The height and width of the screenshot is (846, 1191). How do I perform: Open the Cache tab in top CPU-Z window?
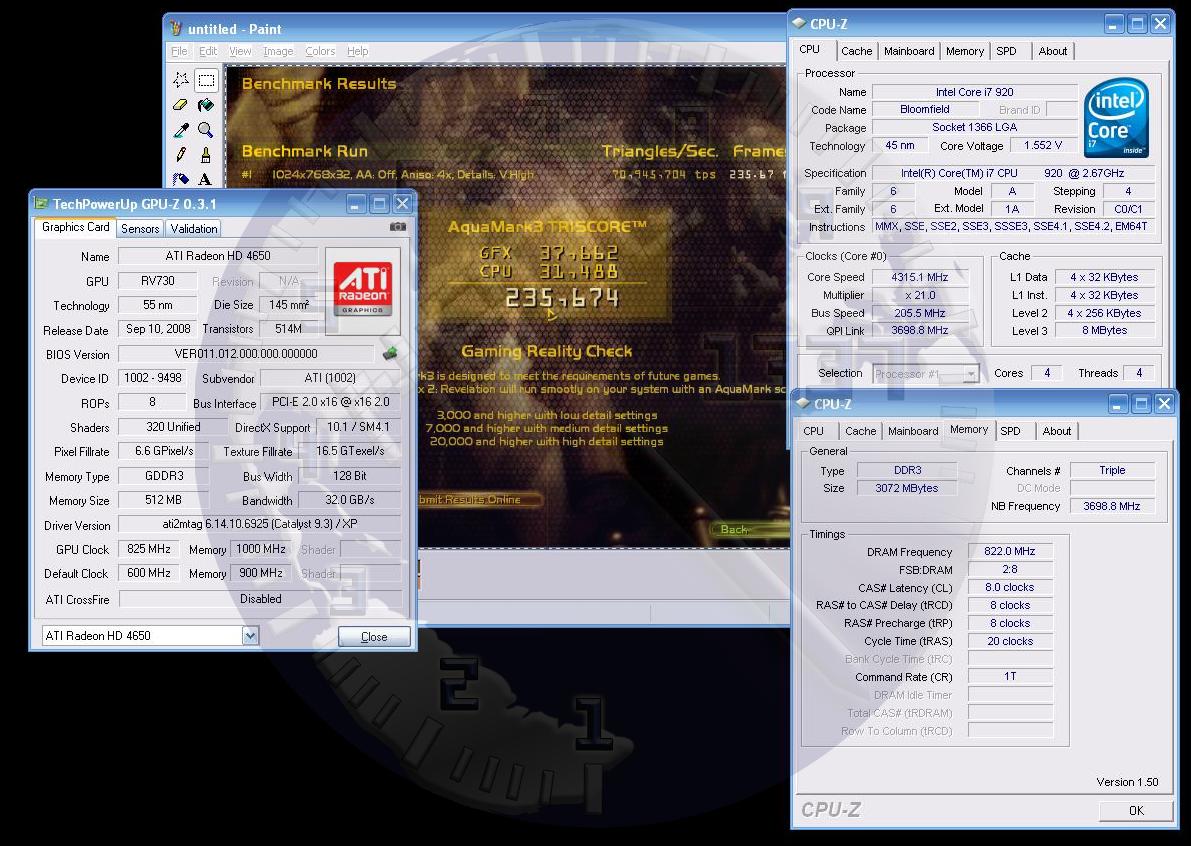click(857, 51)
